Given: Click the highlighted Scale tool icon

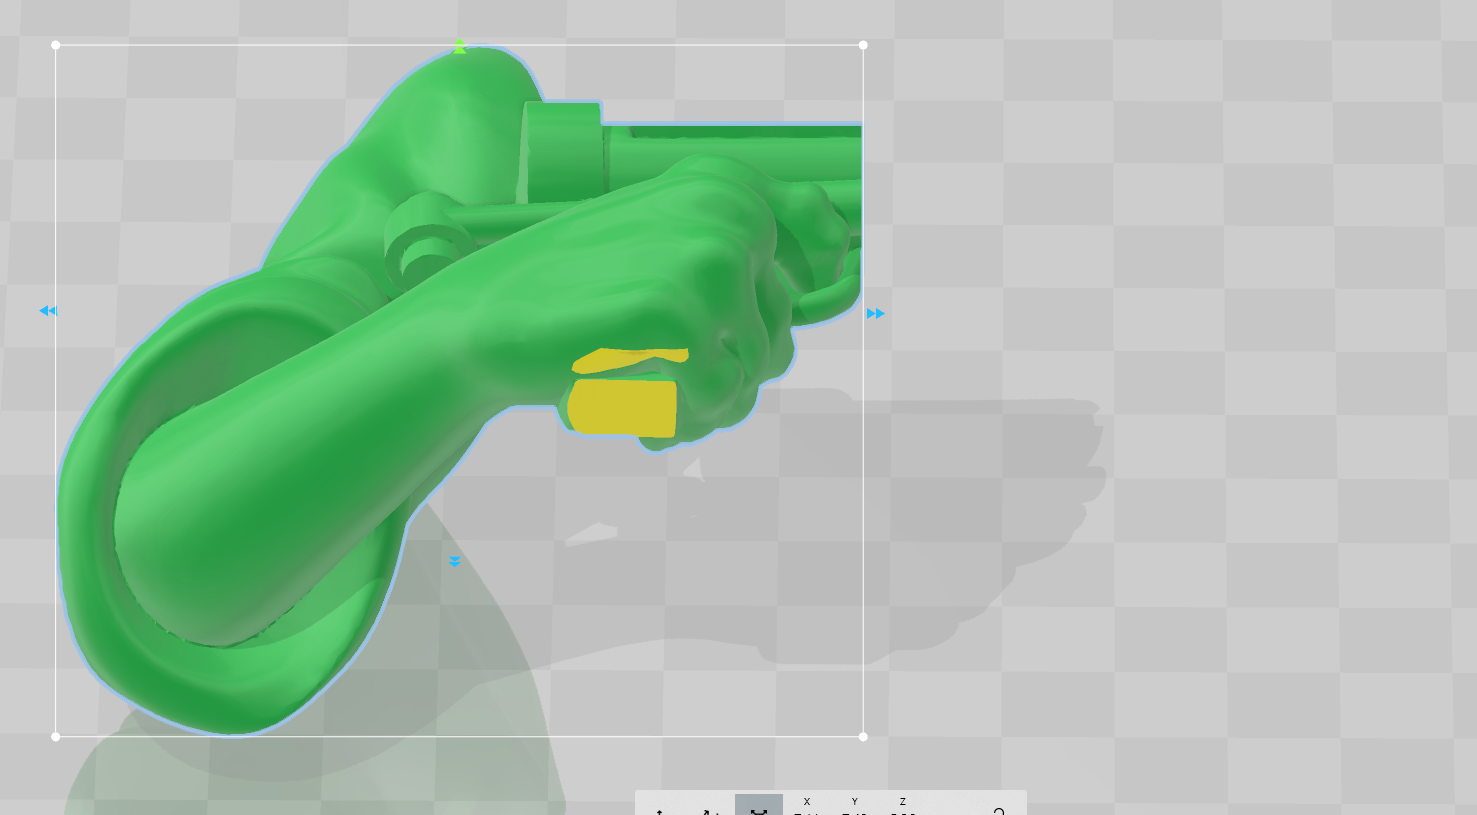Looking at the screenshot, I should 759,808.
